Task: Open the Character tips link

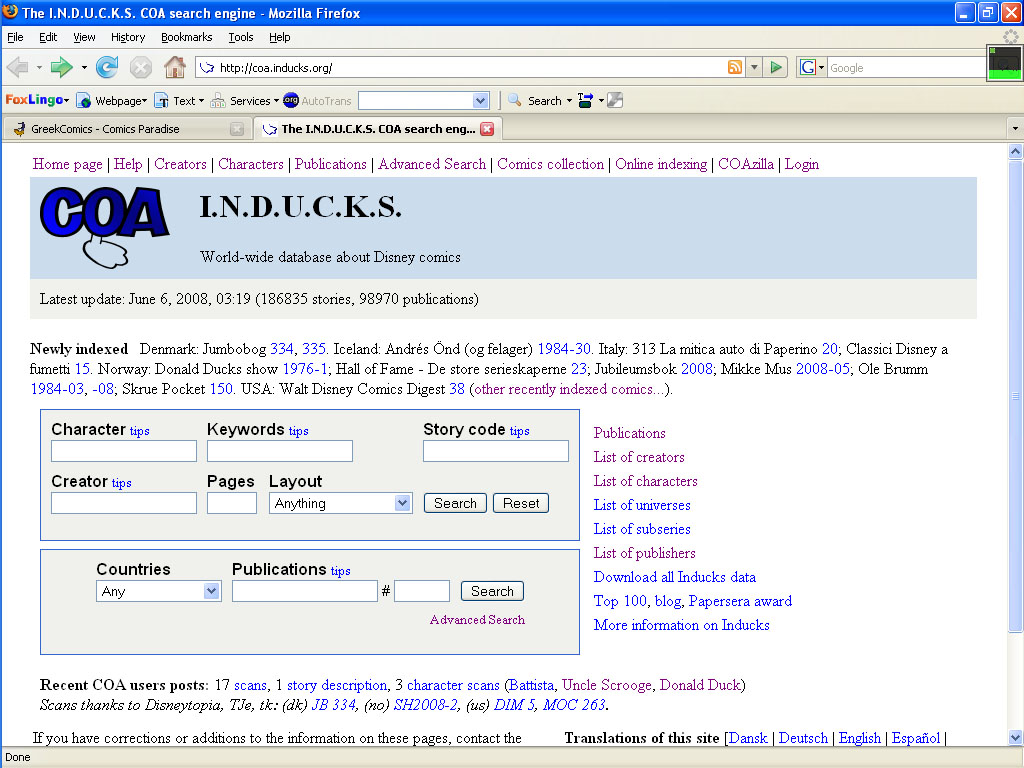Action: 139,431
